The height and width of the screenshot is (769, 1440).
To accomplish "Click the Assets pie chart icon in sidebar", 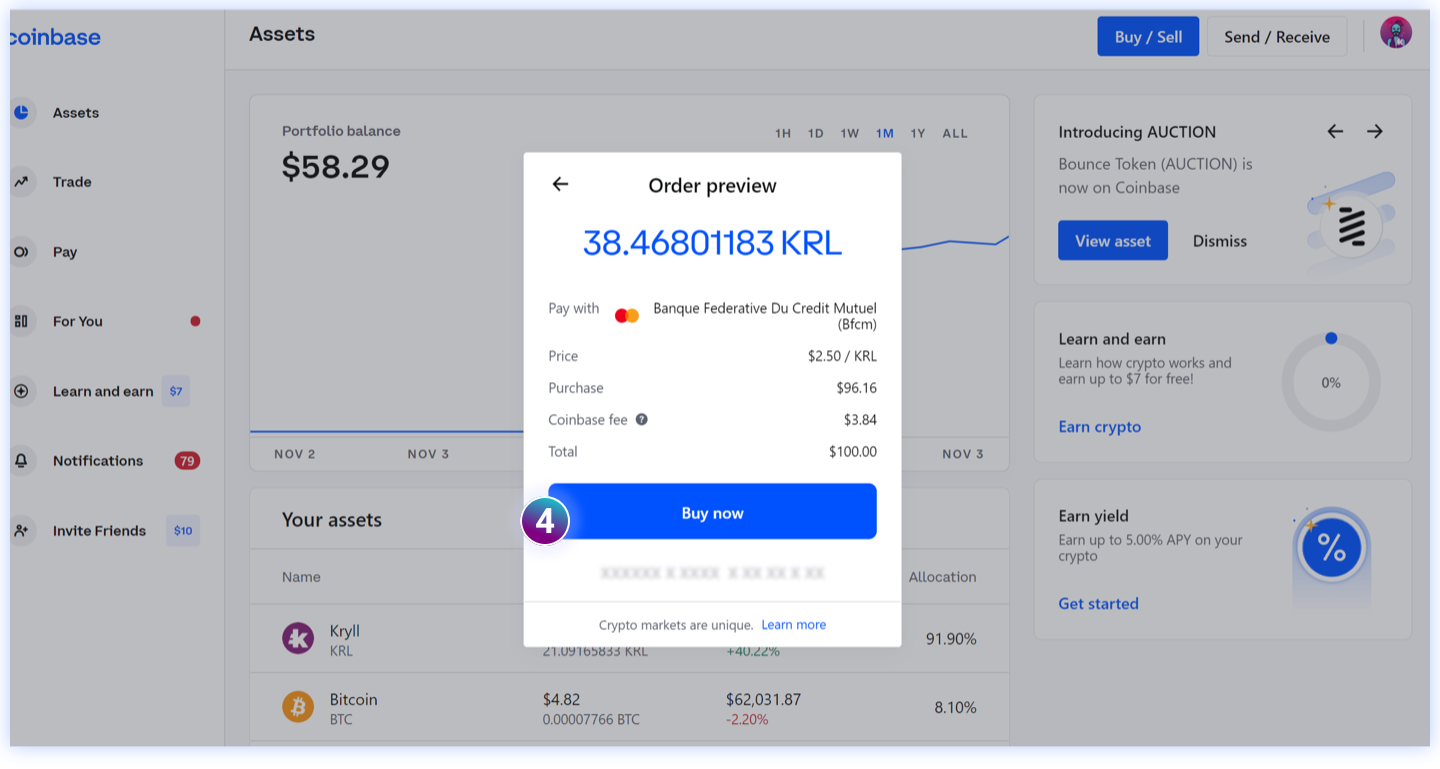I will 20,113.
